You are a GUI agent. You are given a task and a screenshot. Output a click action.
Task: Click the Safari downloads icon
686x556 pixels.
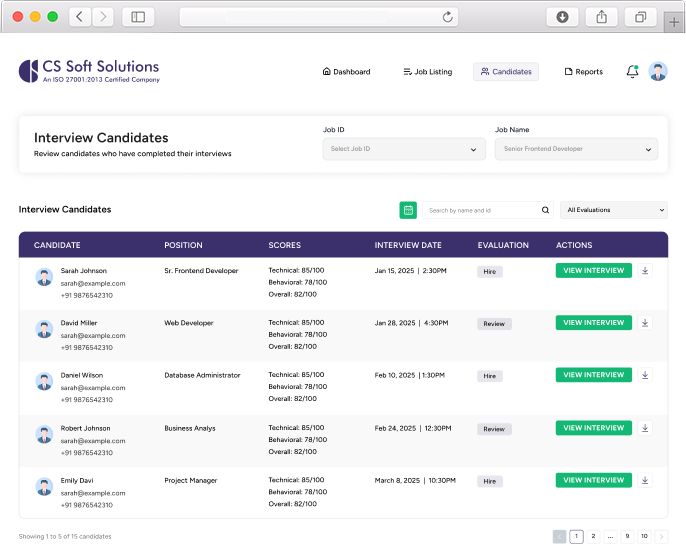point(563,17)
